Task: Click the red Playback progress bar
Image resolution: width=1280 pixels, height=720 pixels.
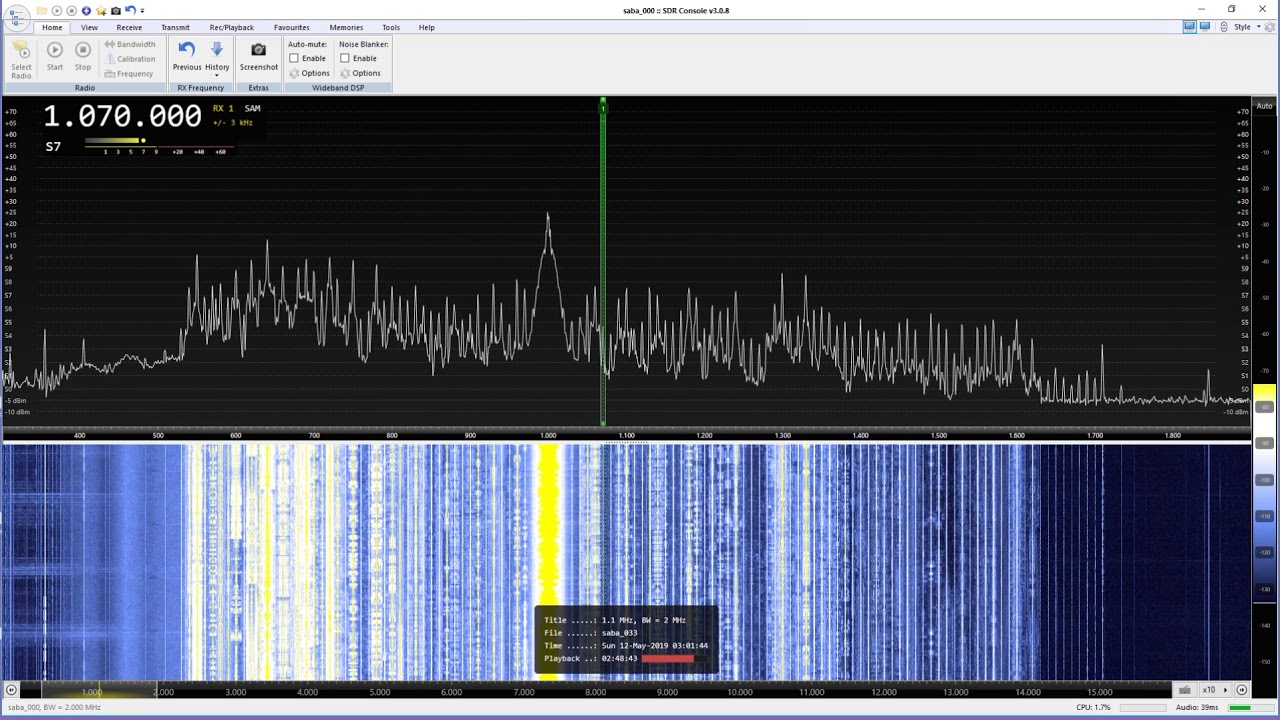Action: [x=667, y=658]
